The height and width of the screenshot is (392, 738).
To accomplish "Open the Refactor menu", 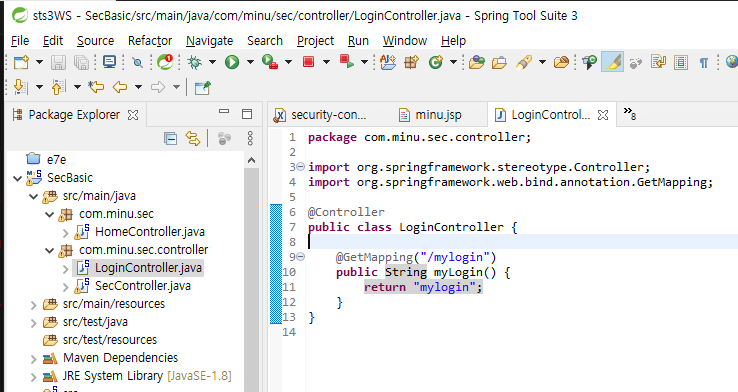I will [x=150, y=41].
